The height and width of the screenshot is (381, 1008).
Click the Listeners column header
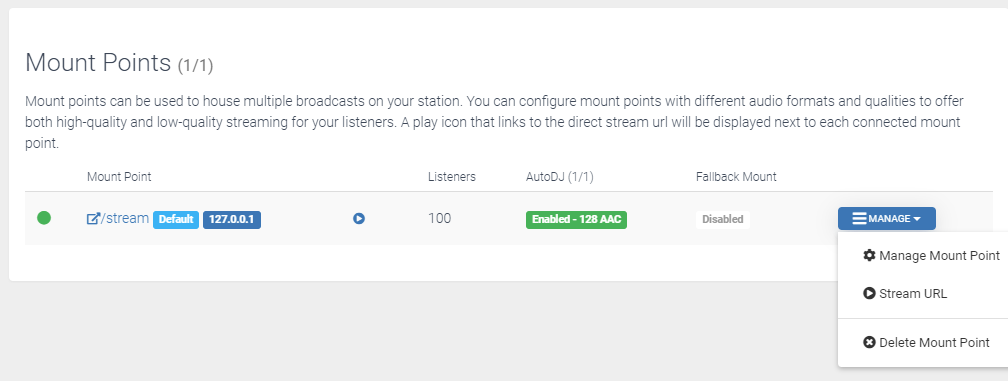pyautogui.click(x=452, y=176)
